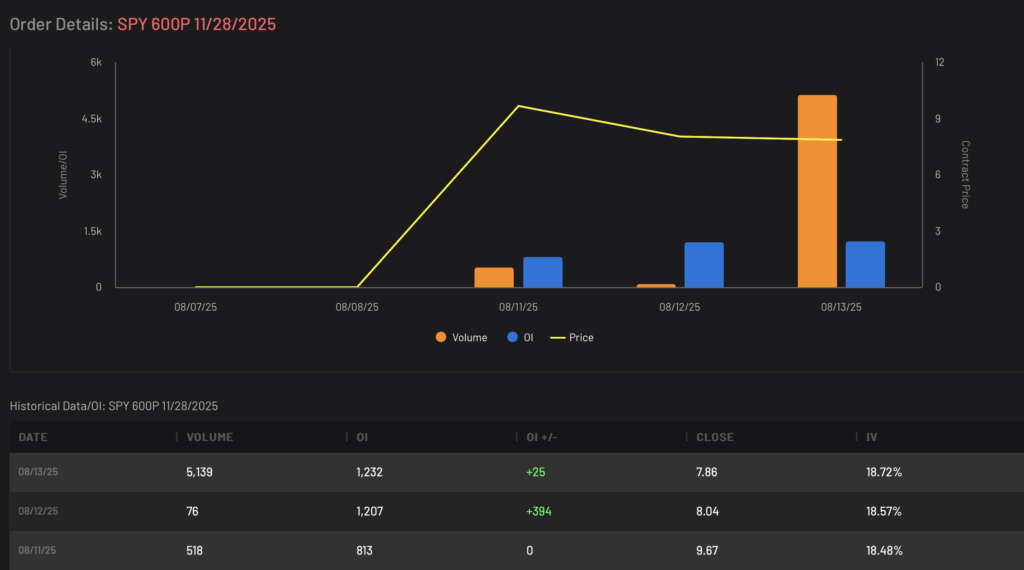Click the 08/11/25 x-axis label

(x=518, y=307)
